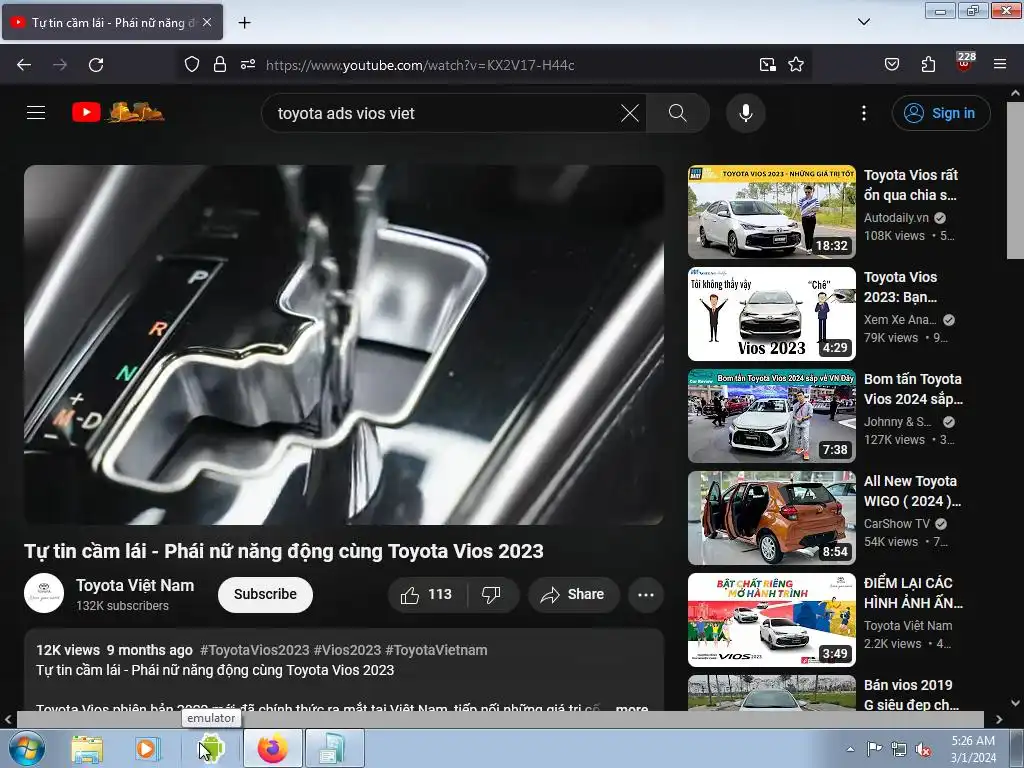The image size is (1024, 768).
Task: Open 'Toyota Vios rất ổn' video title
Action: tap(910, 185)
